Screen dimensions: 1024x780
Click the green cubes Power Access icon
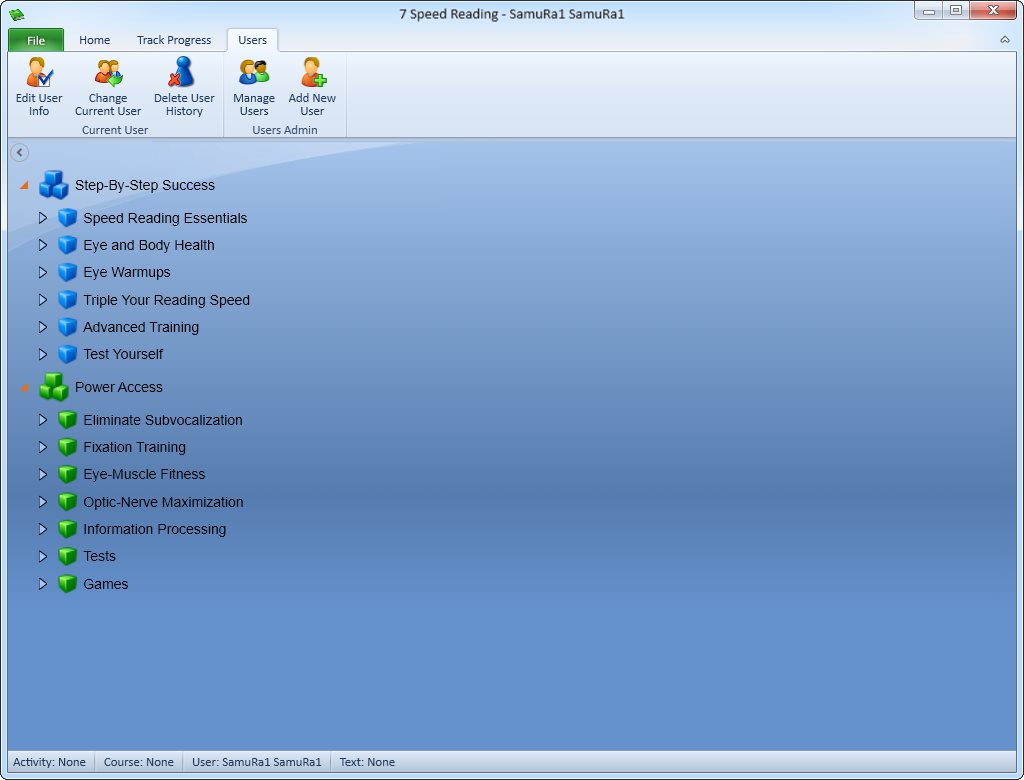pos(54,387)
